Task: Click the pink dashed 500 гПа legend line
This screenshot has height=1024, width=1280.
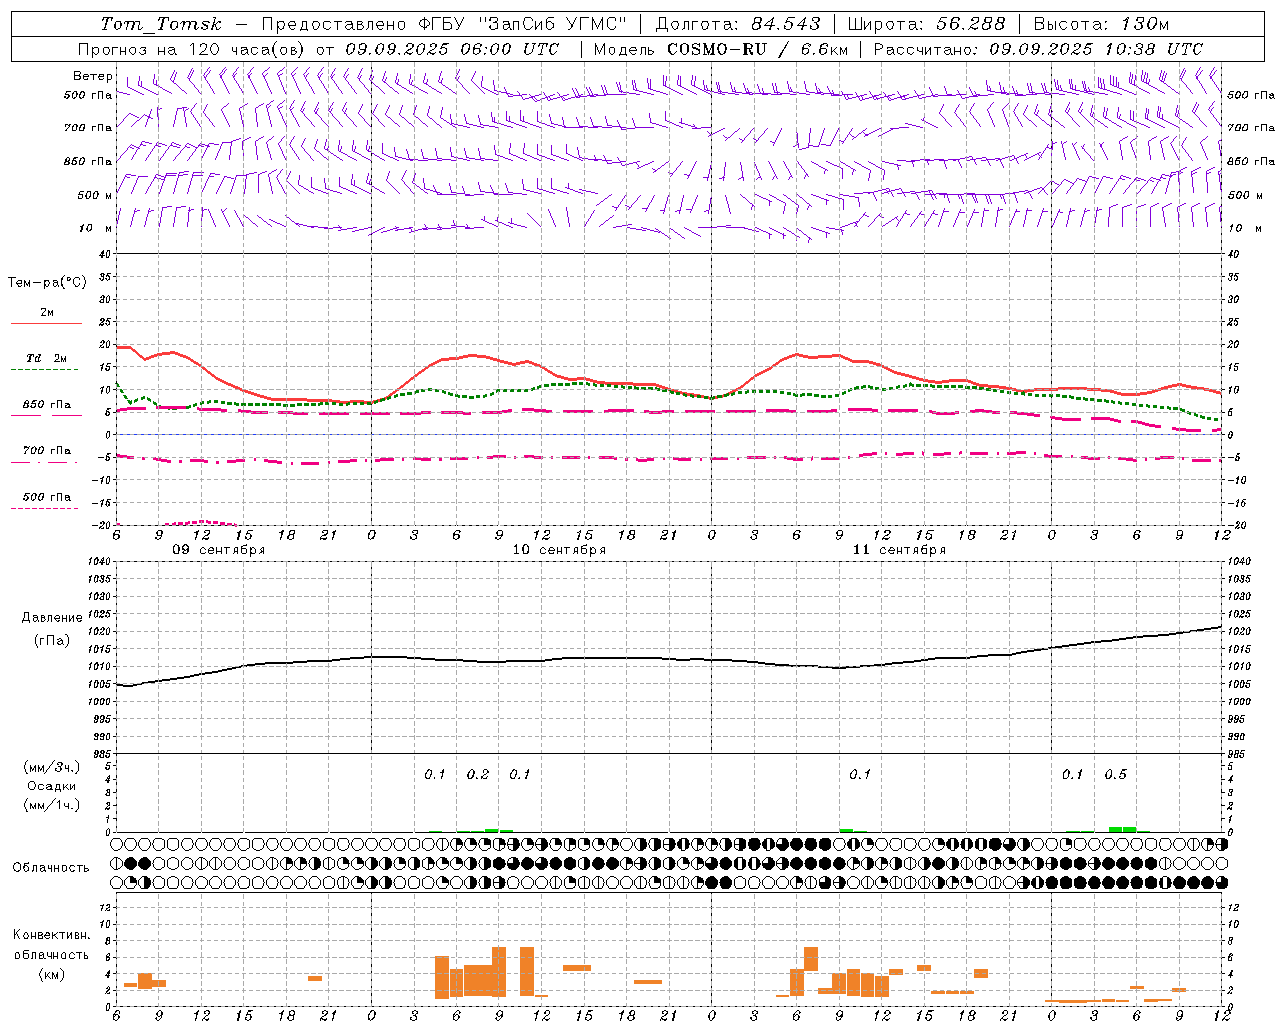Action: [x=44, y=508]
